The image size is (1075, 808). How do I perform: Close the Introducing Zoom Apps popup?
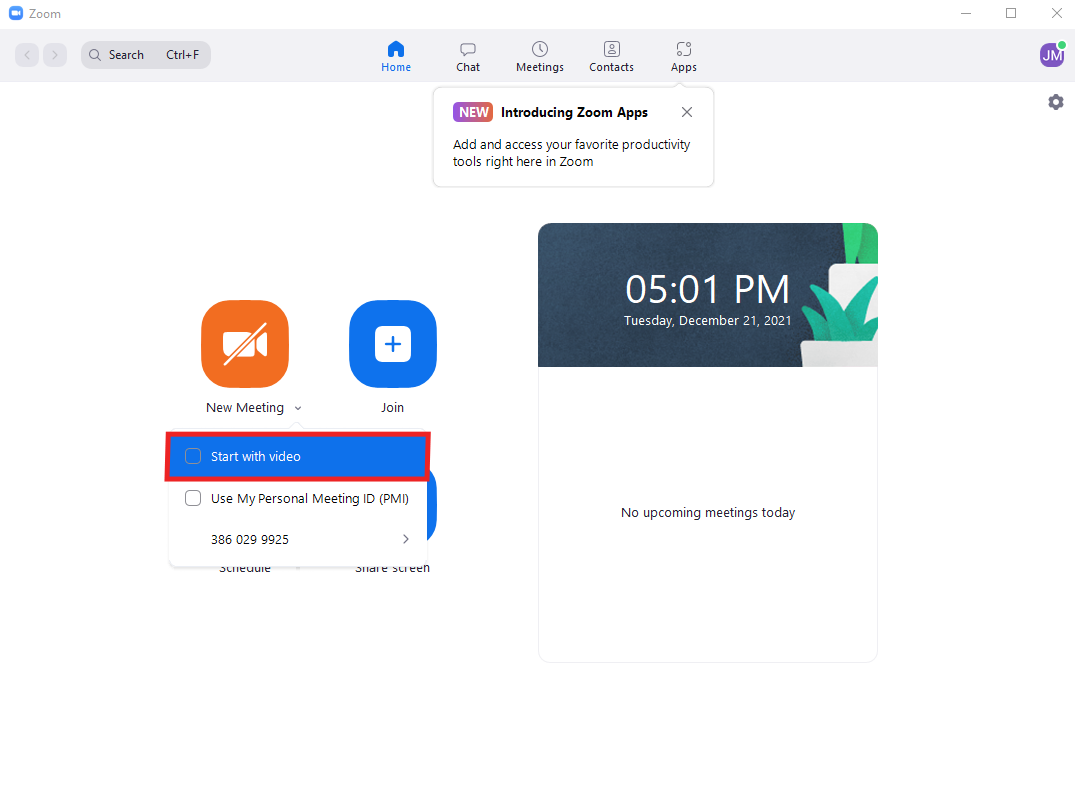point(686,112)
